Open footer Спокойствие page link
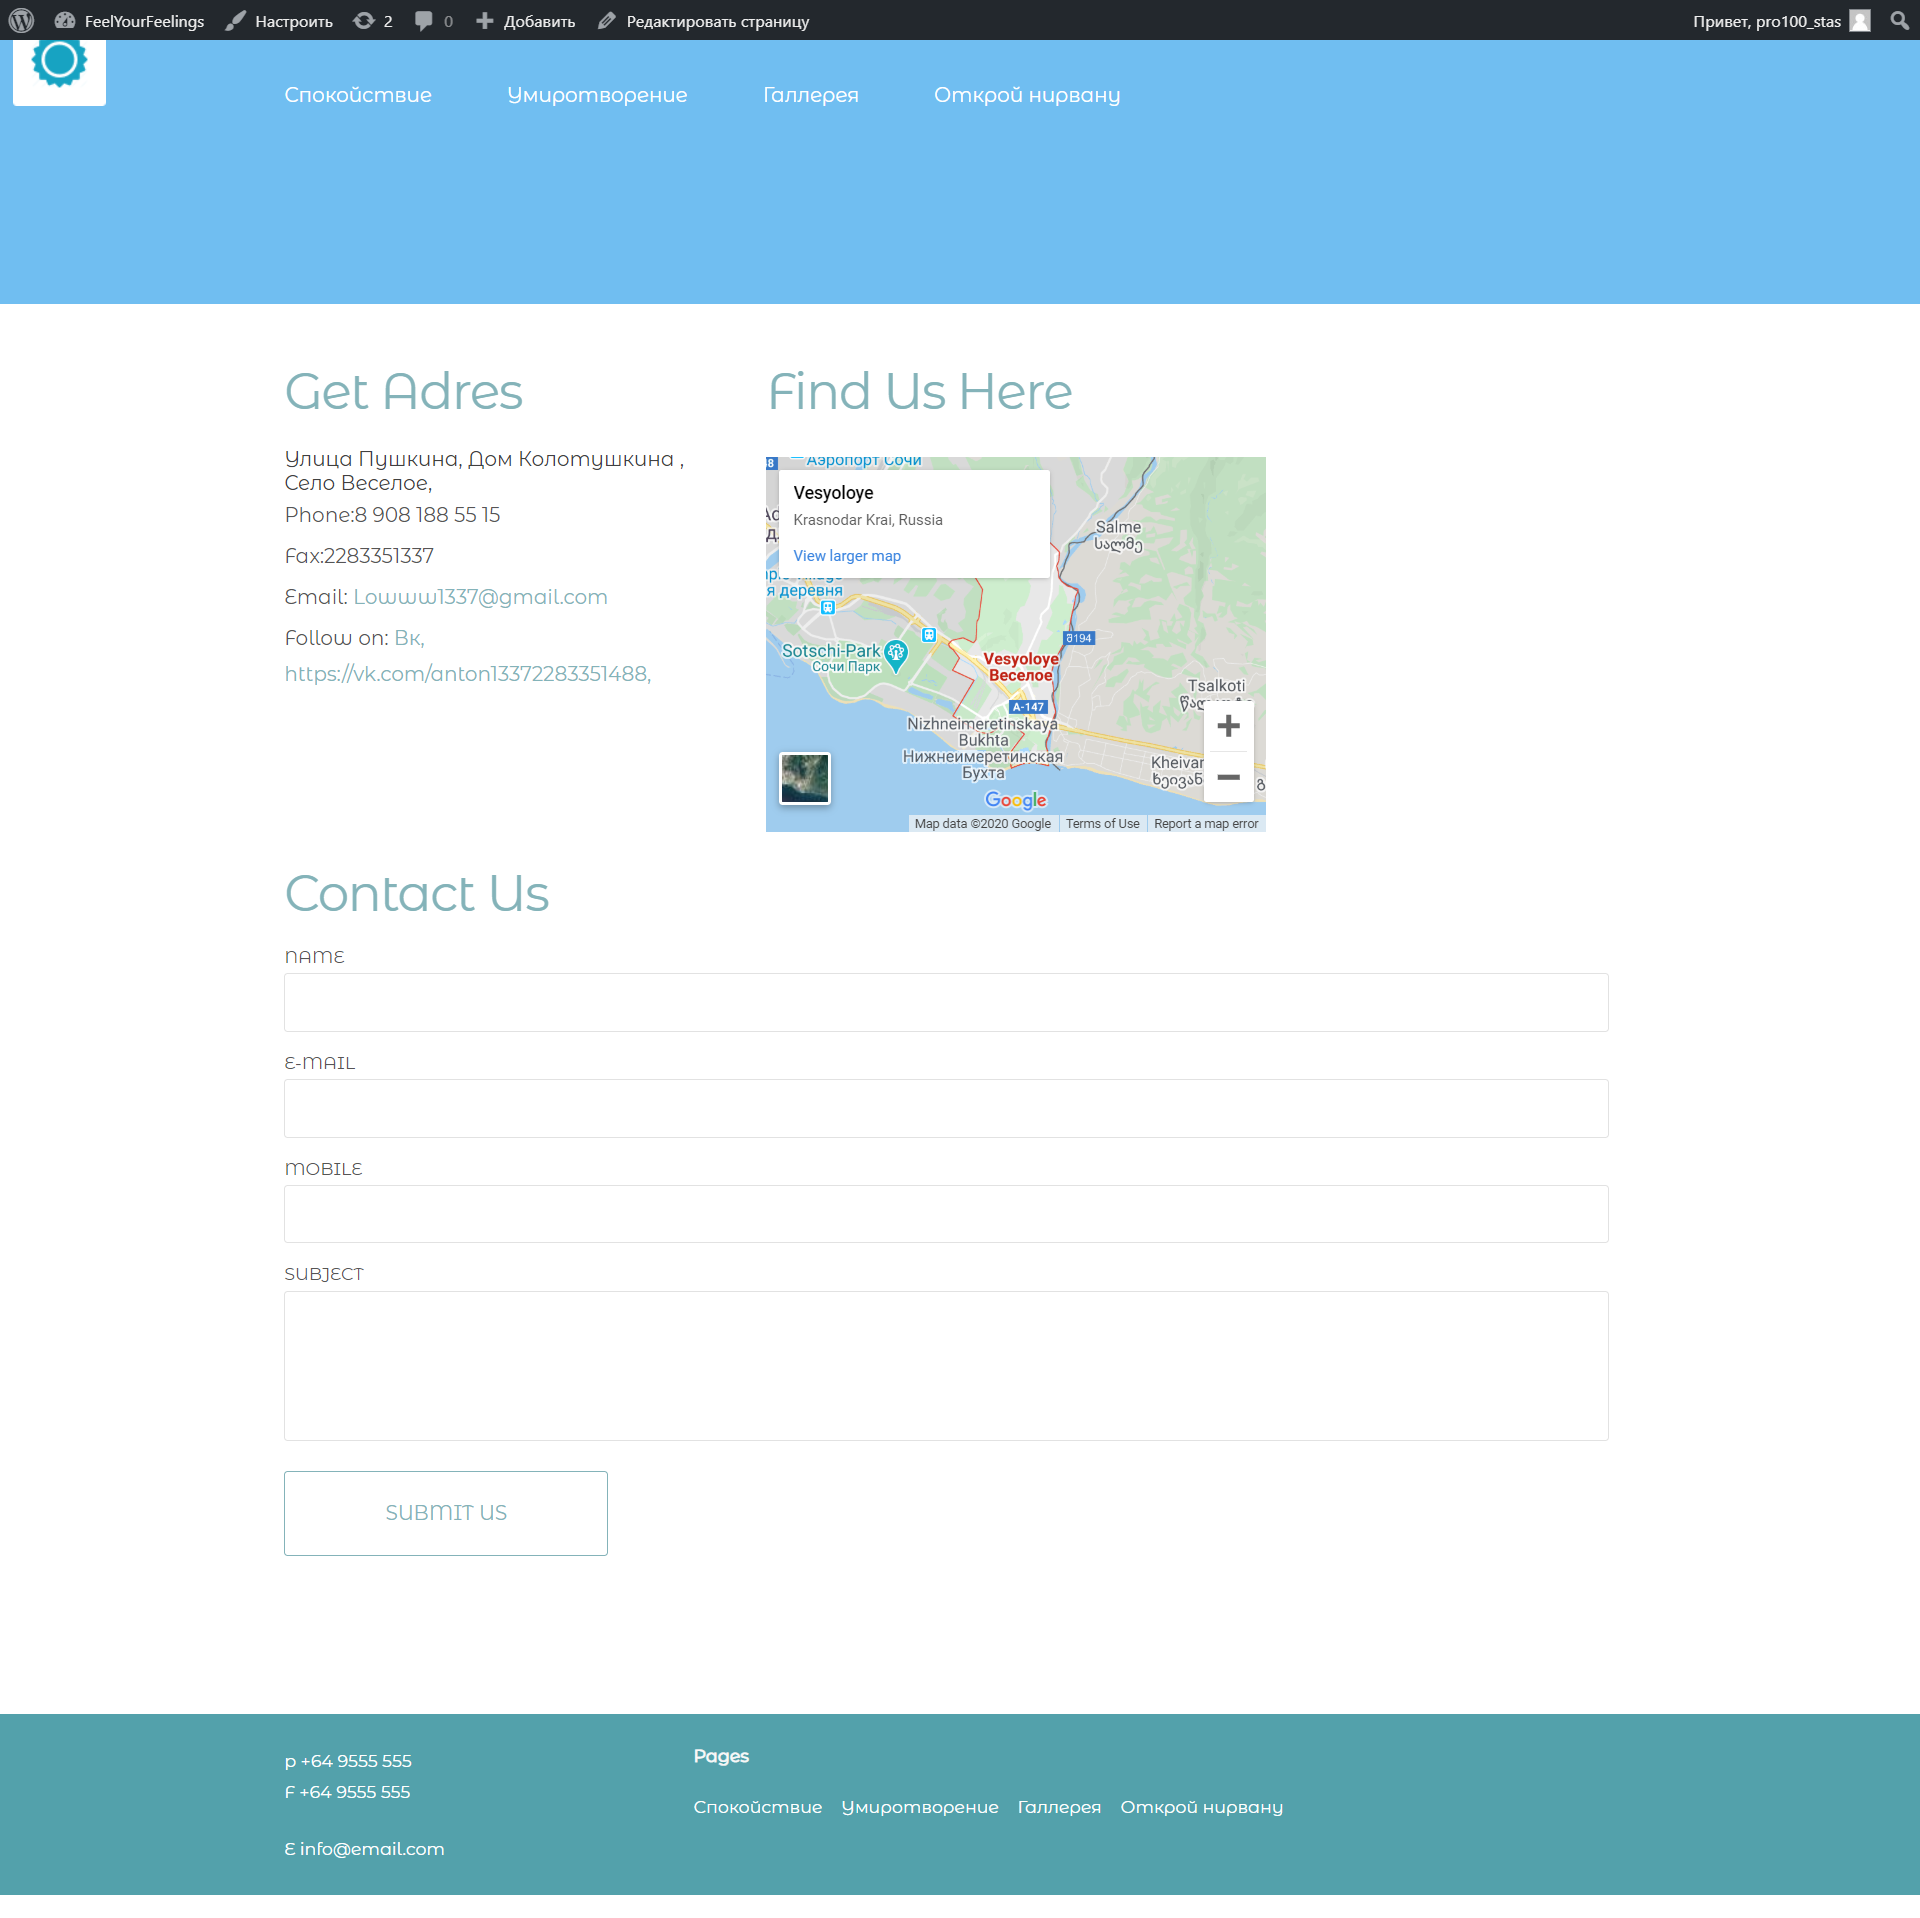The image size is (1920, 1918). (x=758, y=1807)
